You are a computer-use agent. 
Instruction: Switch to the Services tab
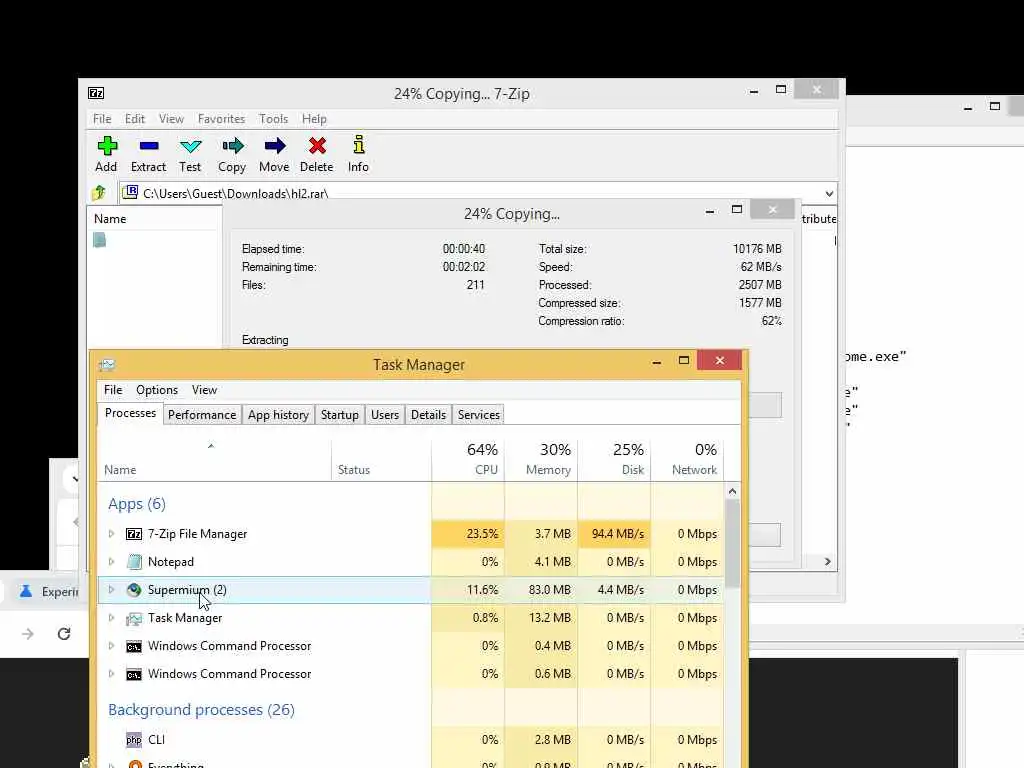click(x=479, y=415)
